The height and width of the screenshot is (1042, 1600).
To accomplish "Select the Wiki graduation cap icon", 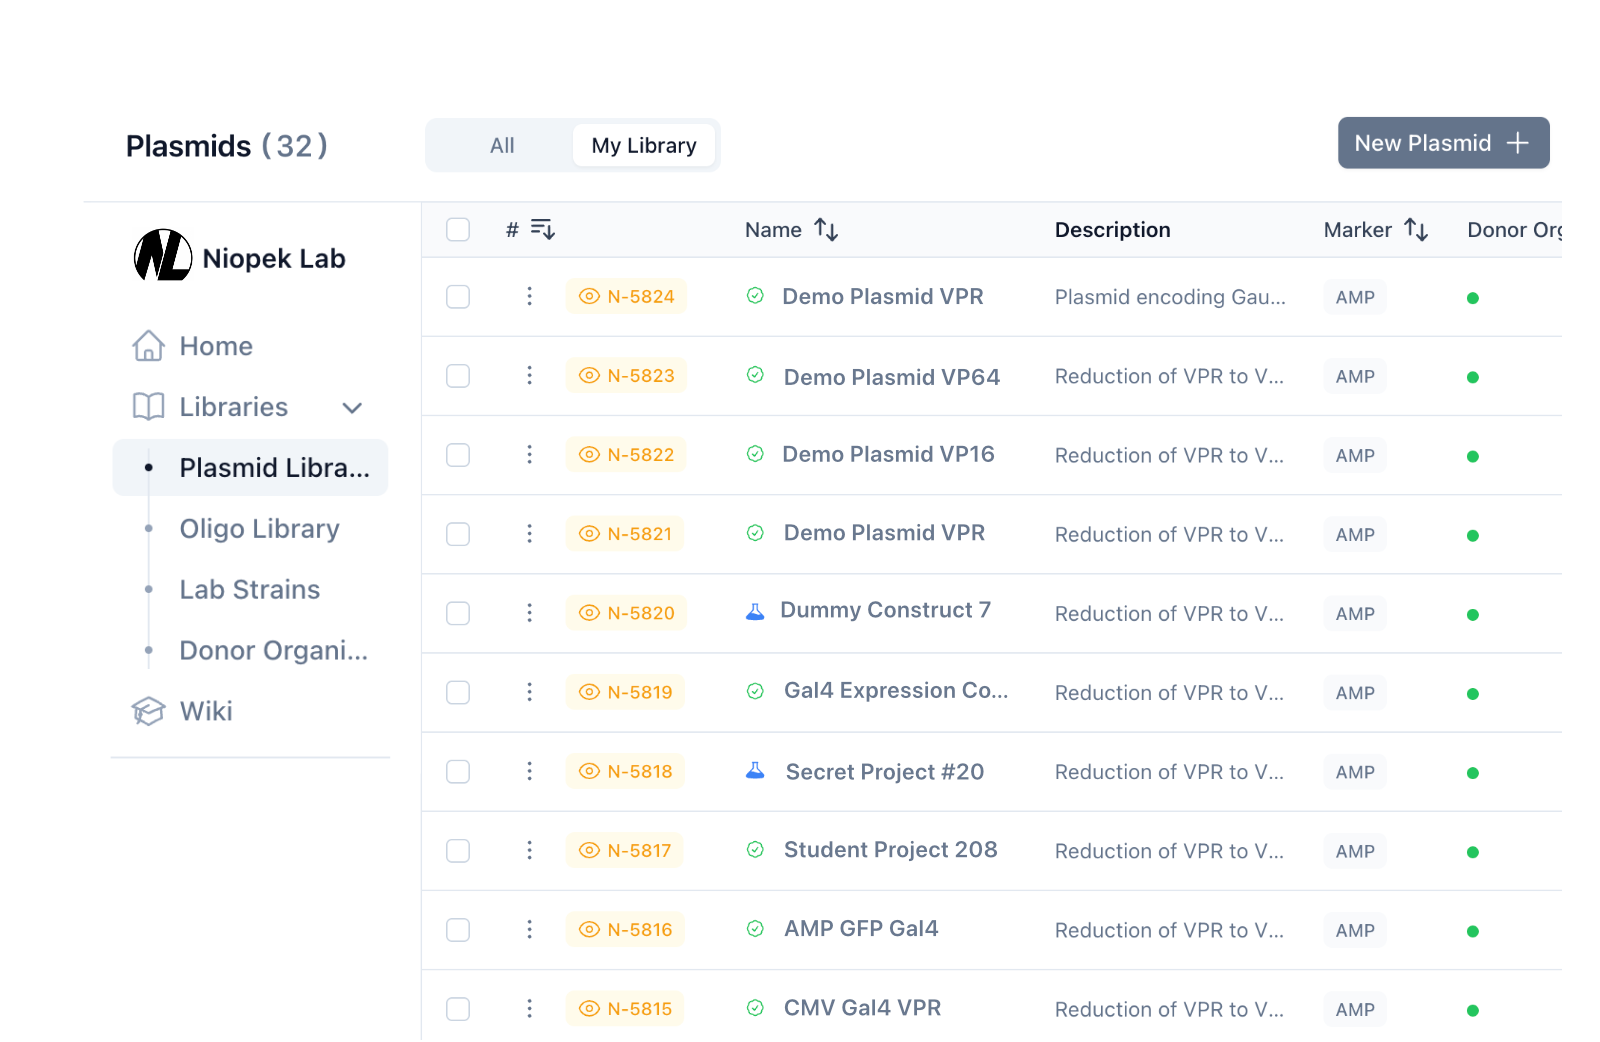I will tap(148, 711).
